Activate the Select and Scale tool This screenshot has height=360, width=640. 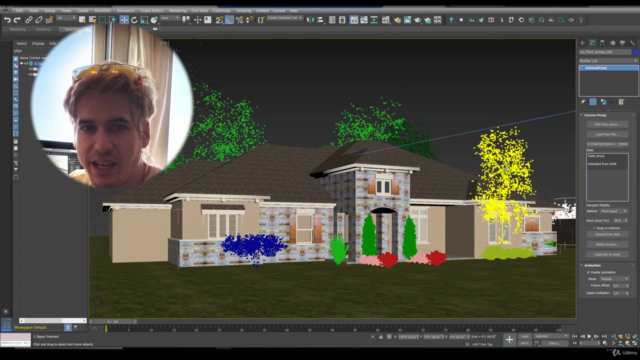tap(144, 20)
